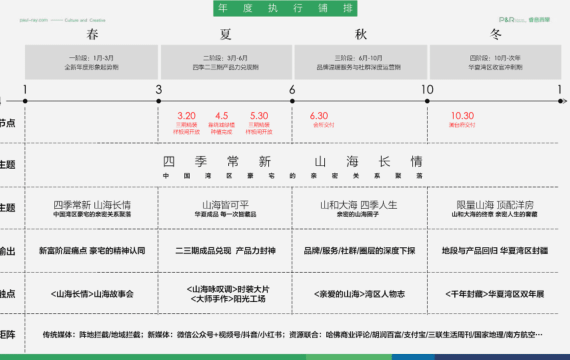570x360 pixels.
Task: Click the red 5.30 milestone date
Action: (x=259, y=116)
